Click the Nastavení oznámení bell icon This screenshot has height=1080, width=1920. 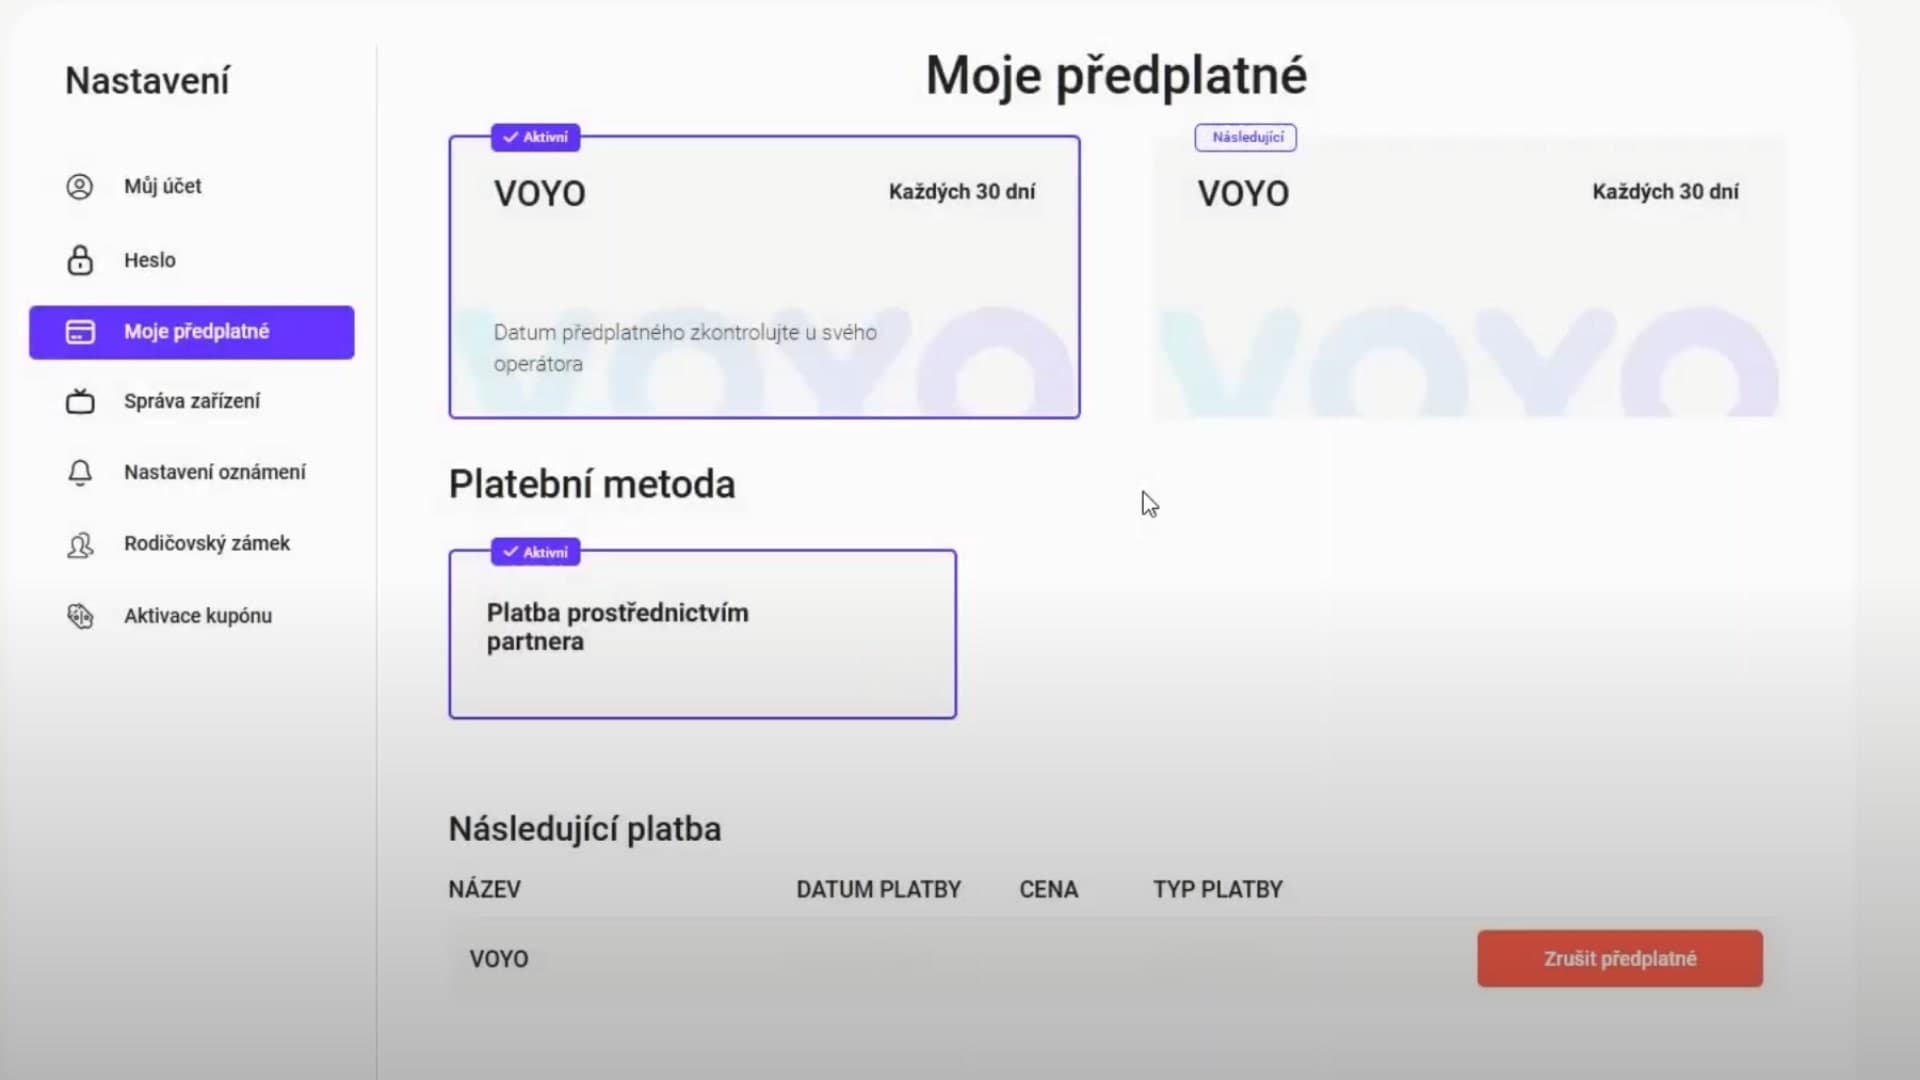[79, 472]
